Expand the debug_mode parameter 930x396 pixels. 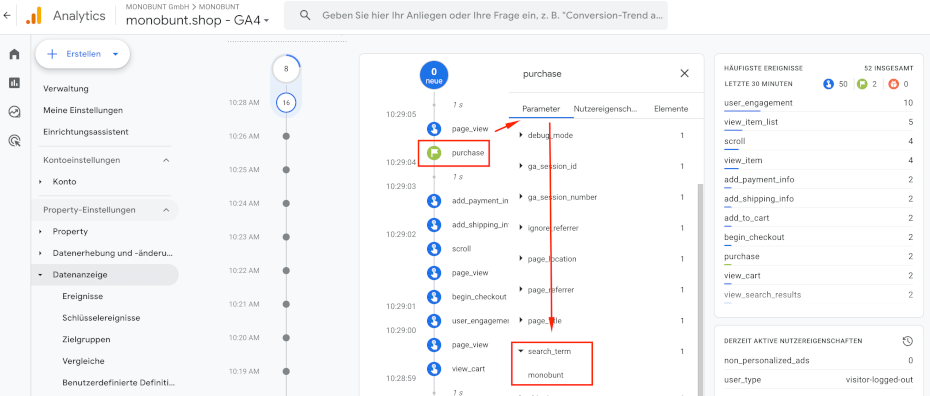pos(521,135)
